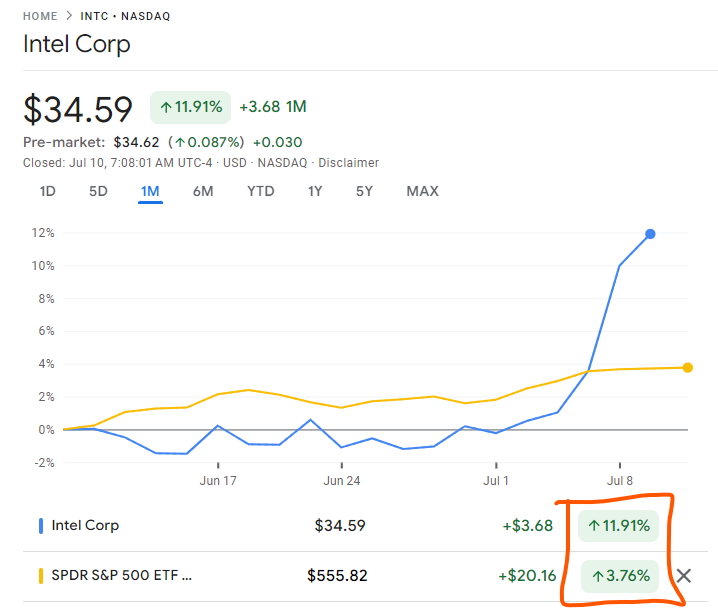Click the Intel row 11.91% change badge
The image size is (718, 613).
tap(618, 526)
